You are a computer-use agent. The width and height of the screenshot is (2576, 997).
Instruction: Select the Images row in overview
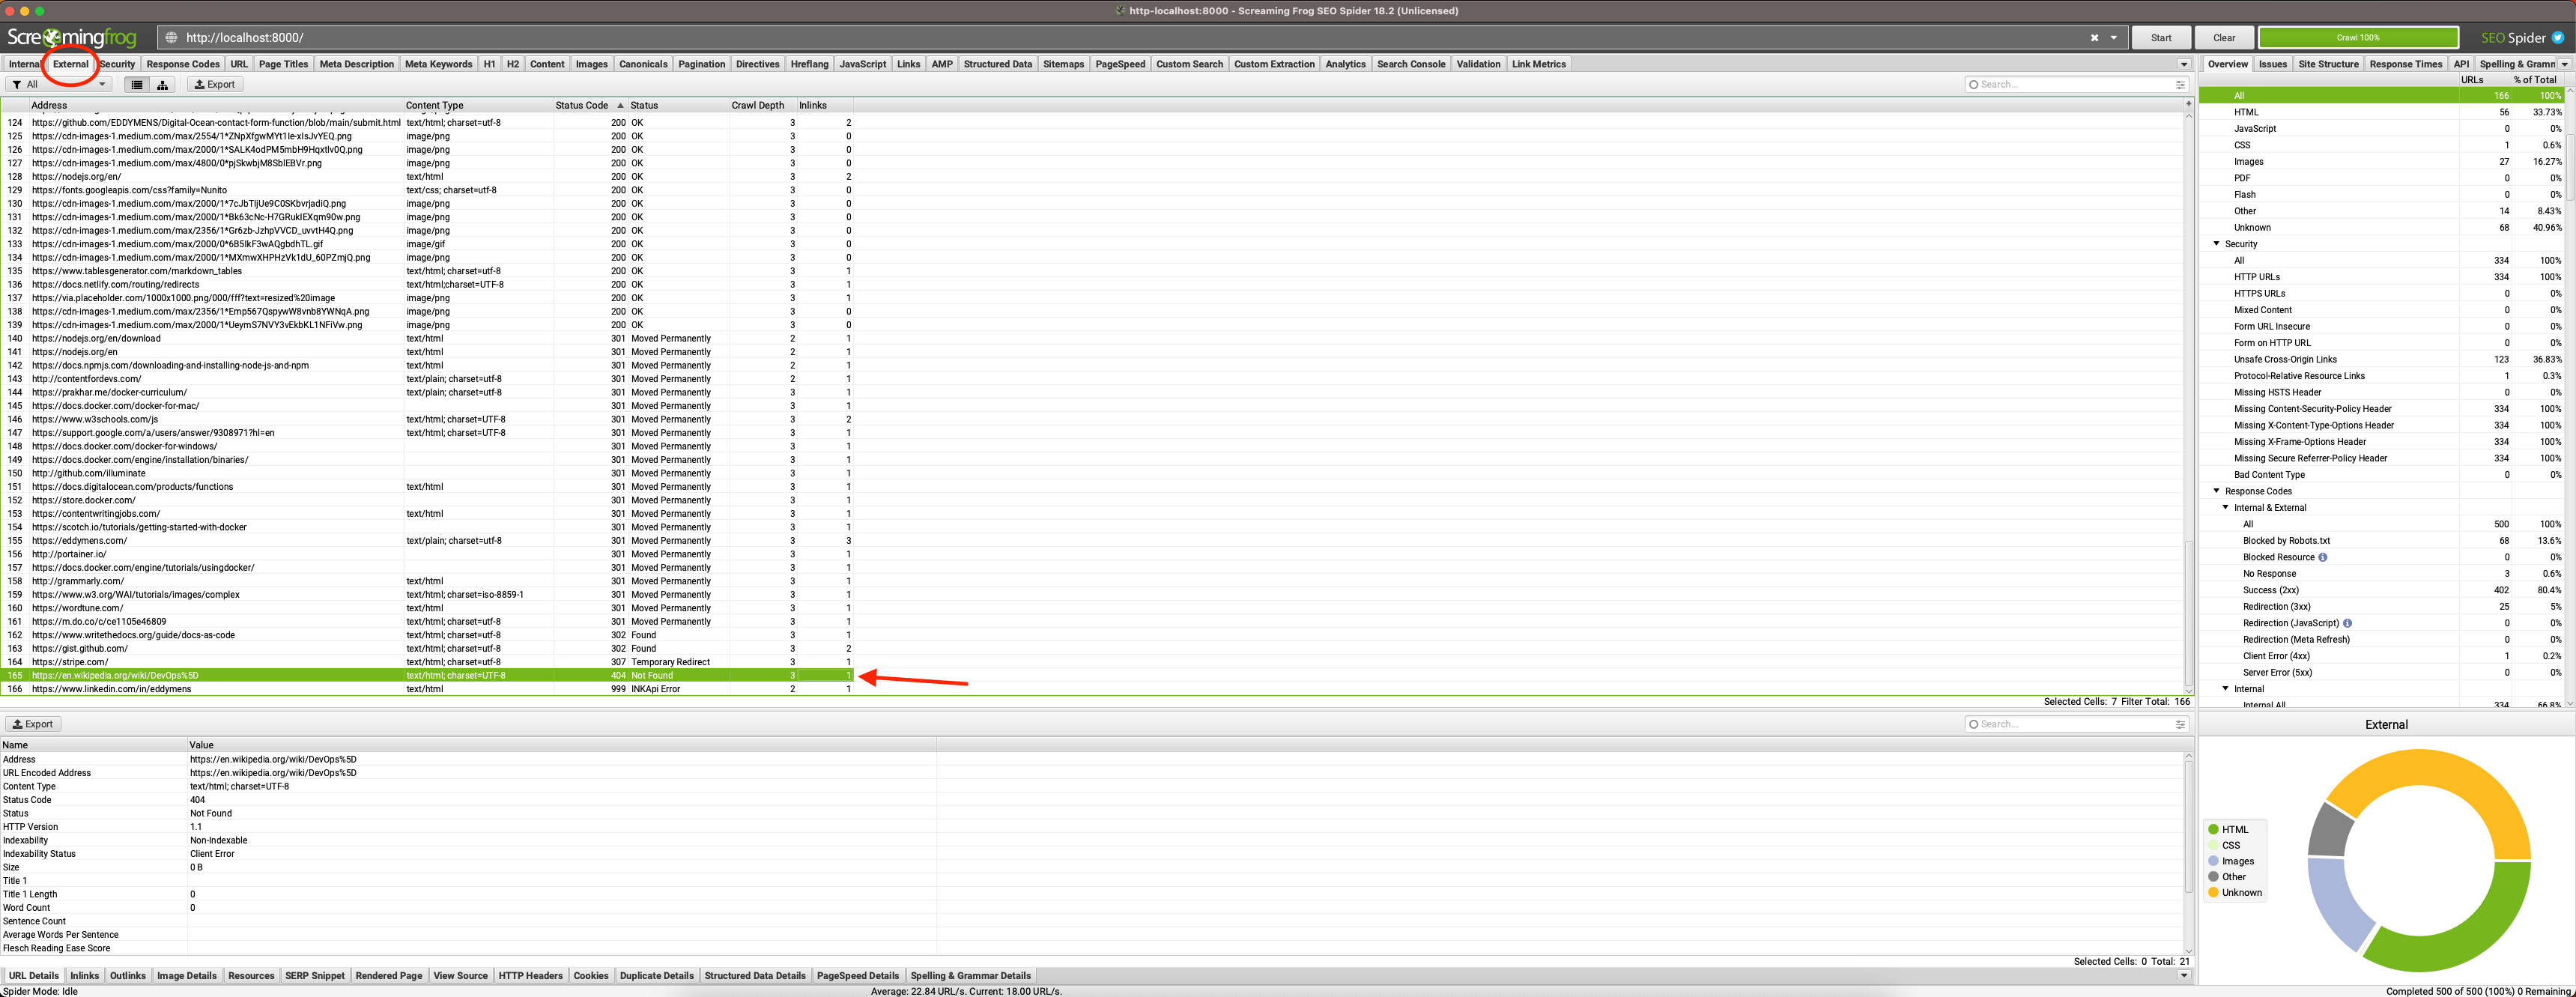coord(2382,162)
